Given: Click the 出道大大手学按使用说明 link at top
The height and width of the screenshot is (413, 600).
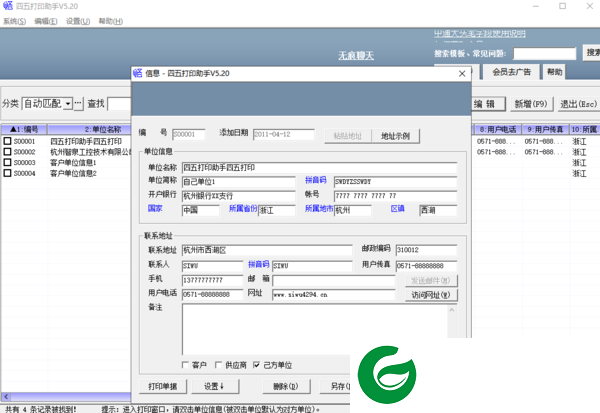Looking at the screenshot, I should (x=479, y=34).
